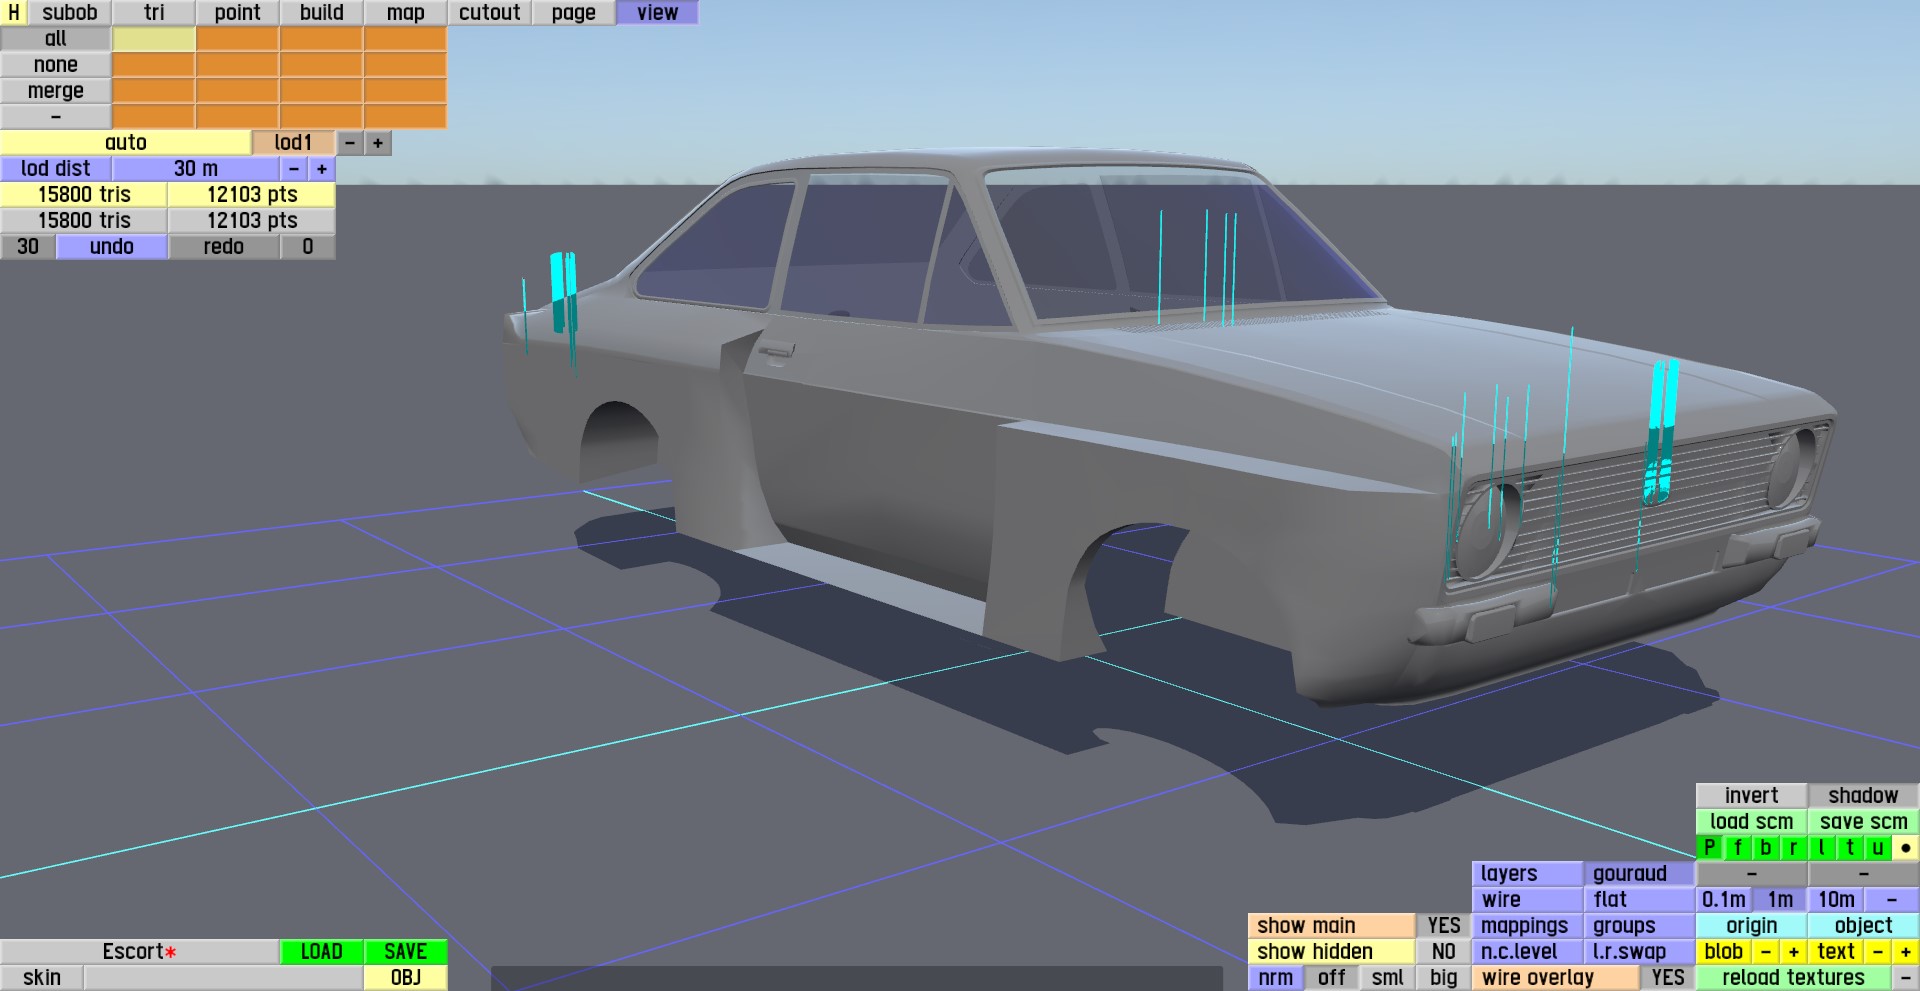Redo the edit

(x=224, y=247)
